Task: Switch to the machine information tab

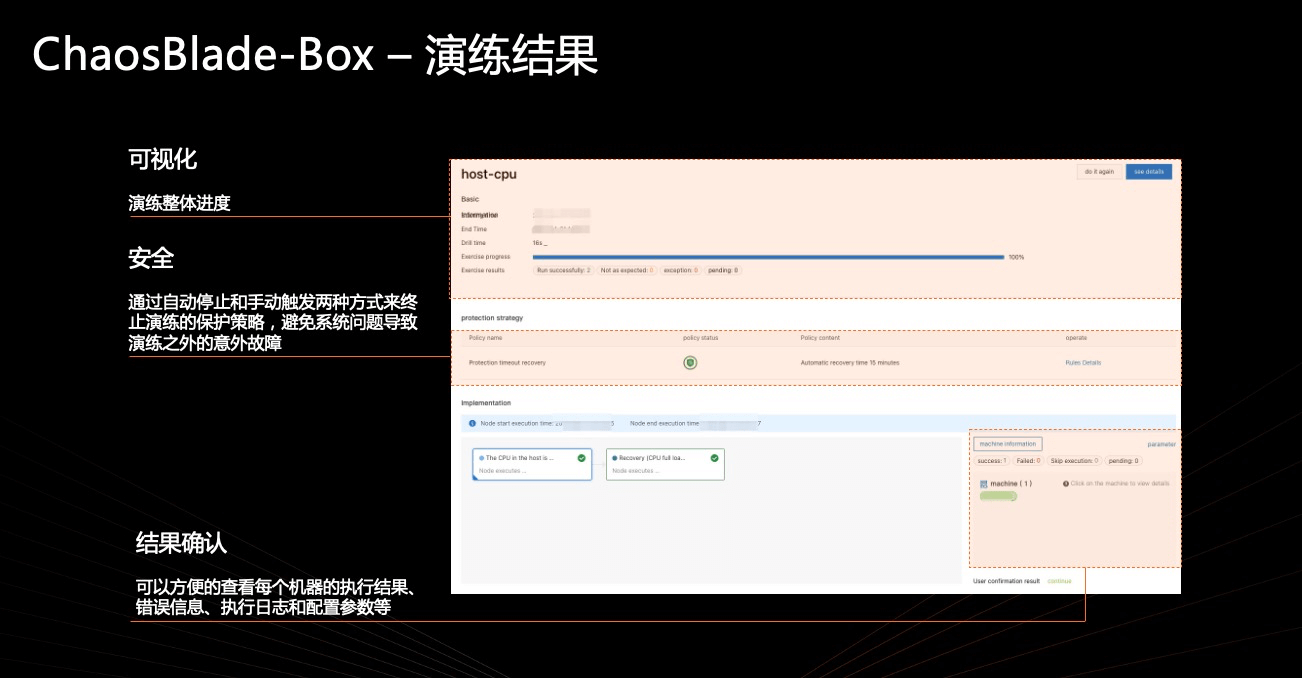Action: tap(1007, 444)
